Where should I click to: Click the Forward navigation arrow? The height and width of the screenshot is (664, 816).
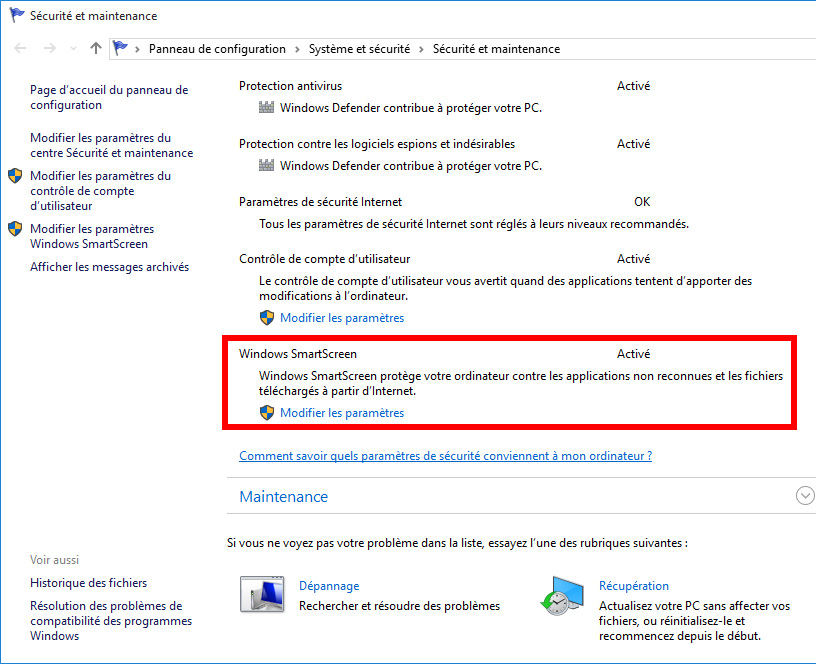tap(50, 48)
